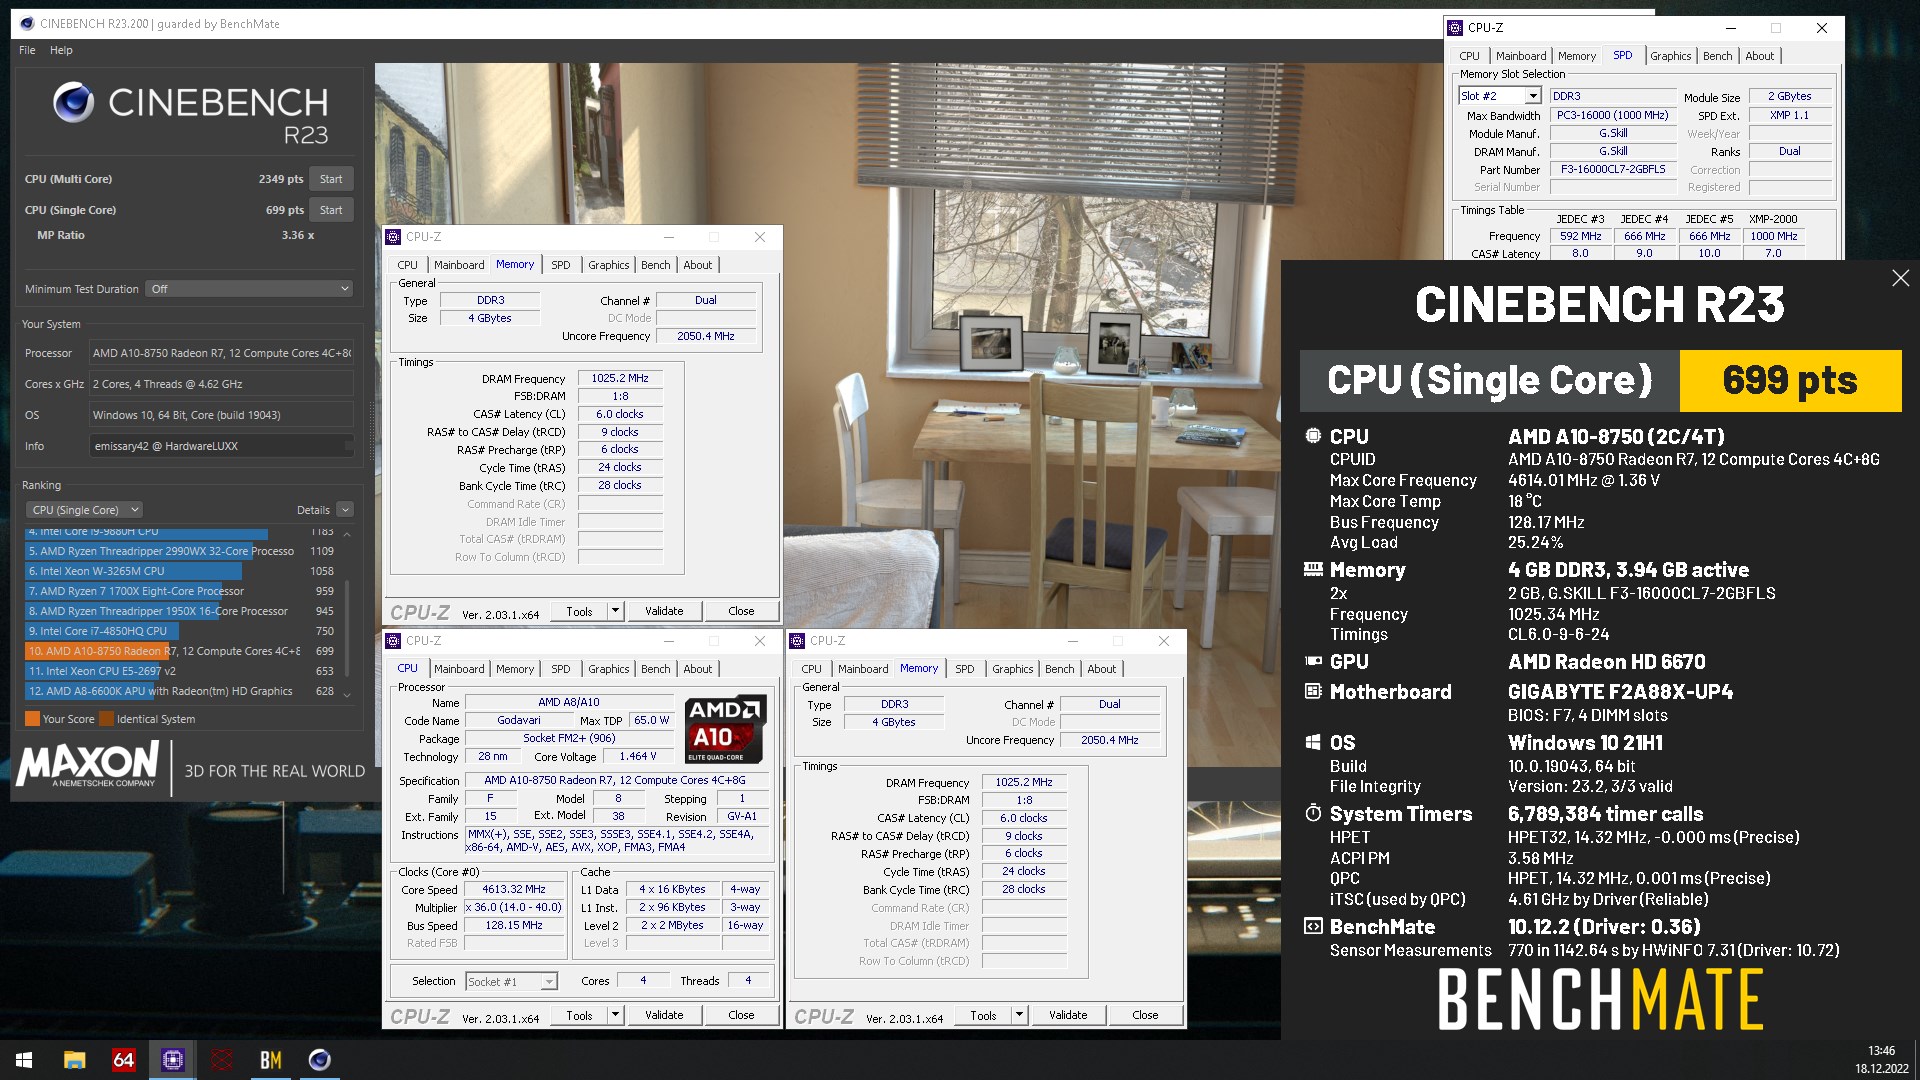Open Cinebench from the taskbar
The height and width of the screenshot is (1080, 1920).
coord(319,1060)
